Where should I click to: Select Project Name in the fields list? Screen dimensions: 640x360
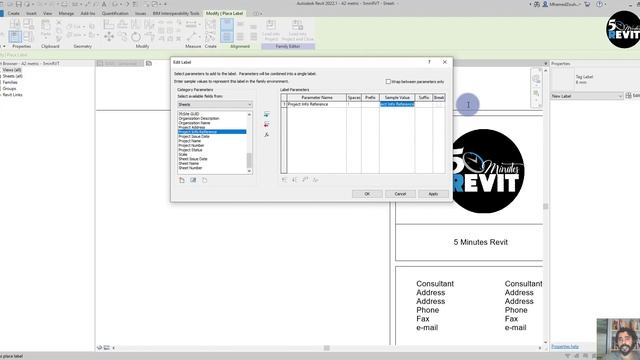click(x=190, y=141)
